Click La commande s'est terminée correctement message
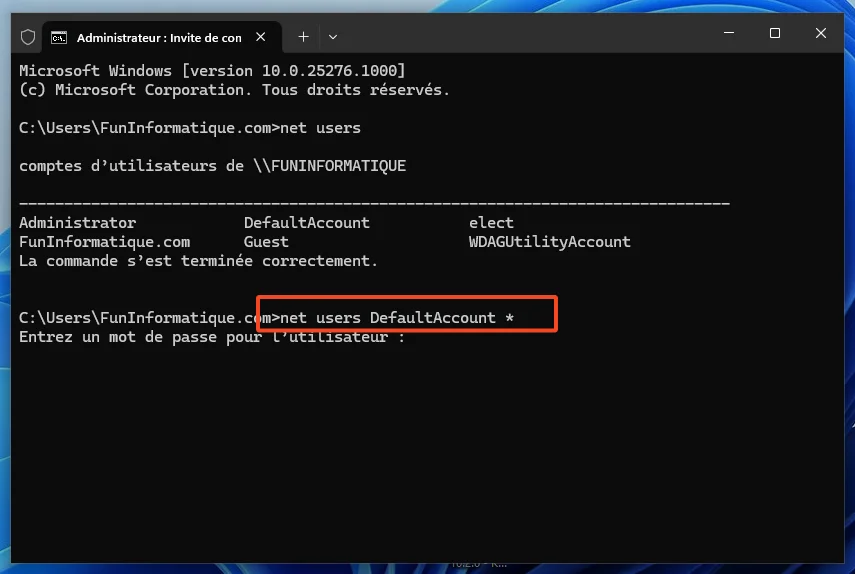 click(198, 260)
